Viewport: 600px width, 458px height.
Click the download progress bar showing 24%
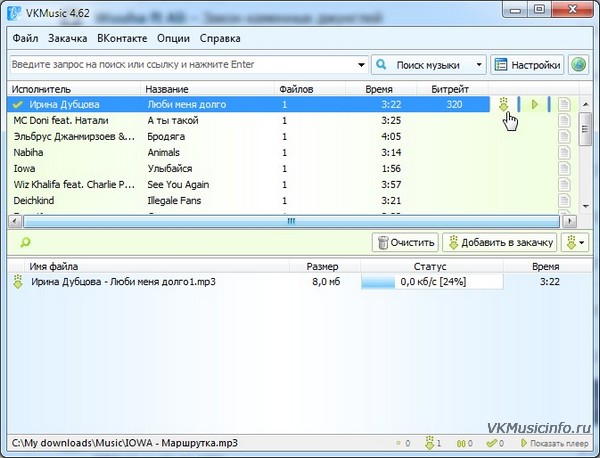[432, 282]
